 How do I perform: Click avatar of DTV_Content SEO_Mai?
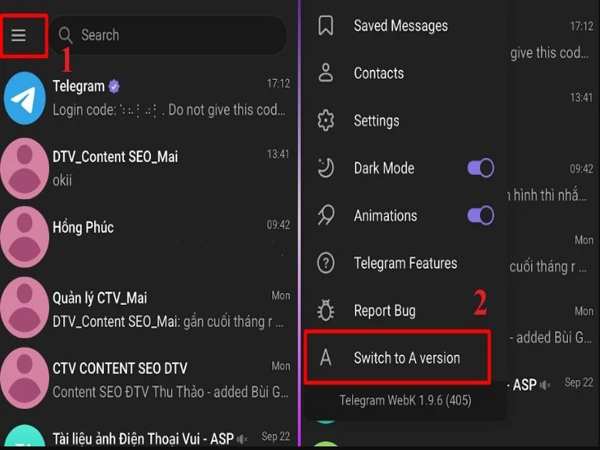pyautogui.click(x=25, y=169)
